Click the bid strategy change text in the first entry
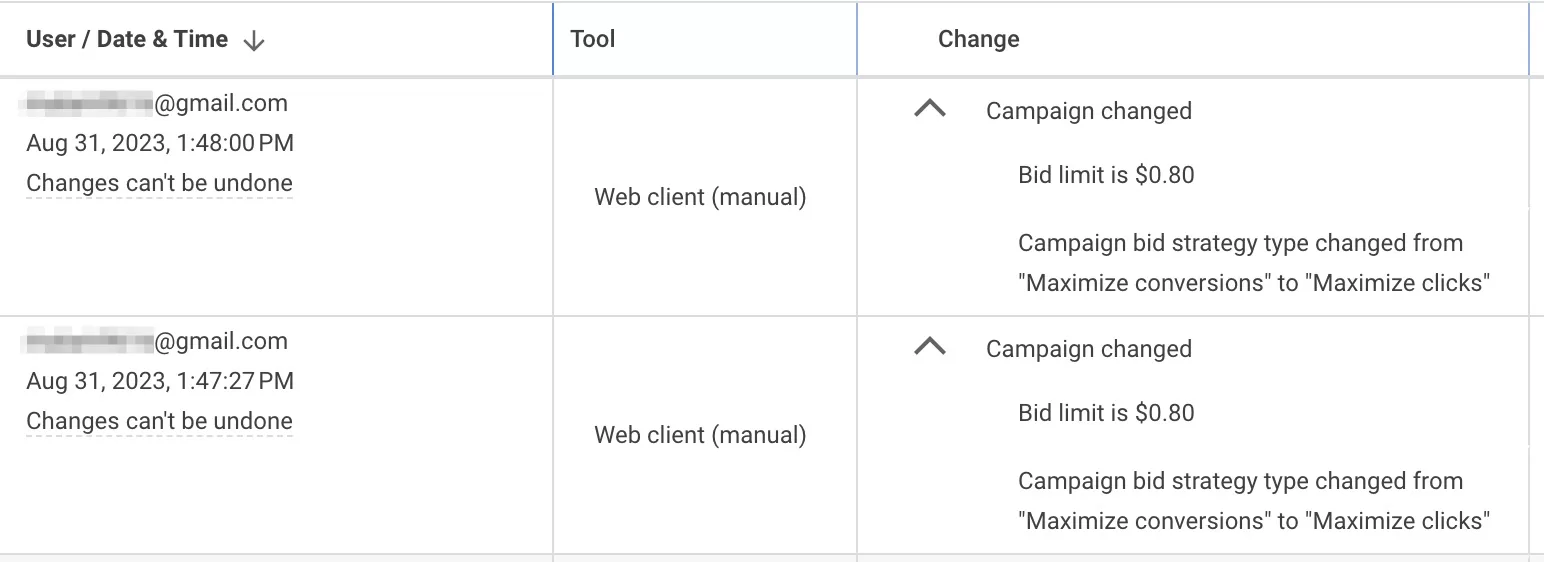 [1254, 263]
